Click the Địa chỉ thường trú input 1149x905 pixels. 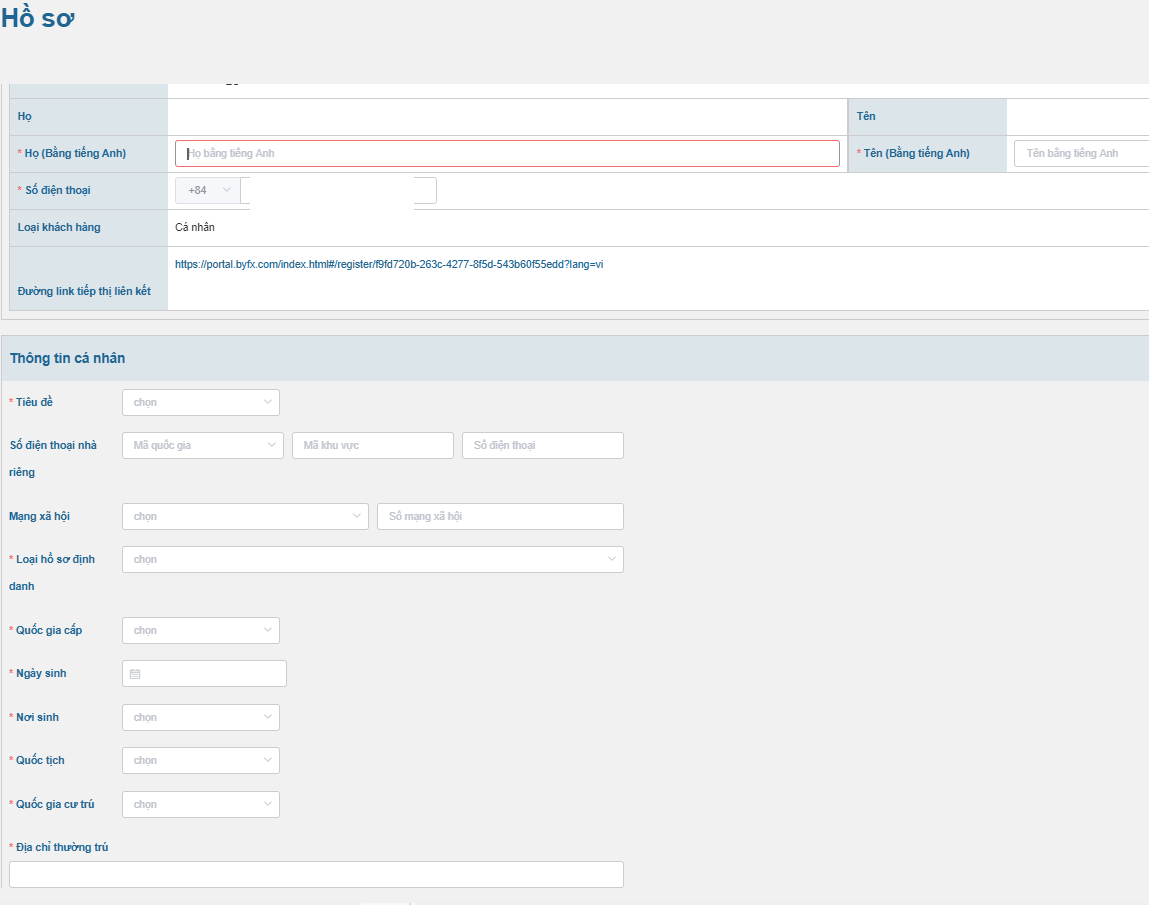[x=317, y=875]
